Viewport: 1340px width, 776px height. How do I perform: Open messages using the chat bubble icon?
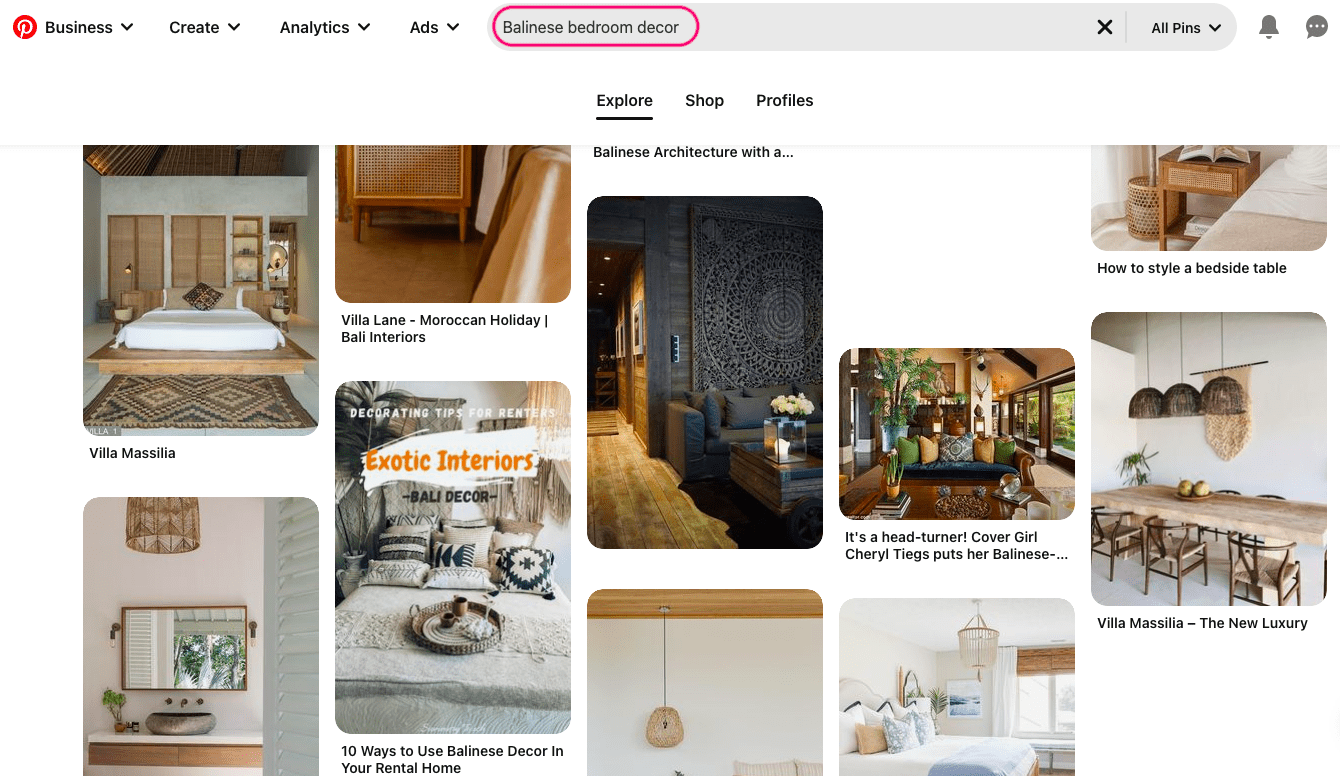tap(1316, 27)
